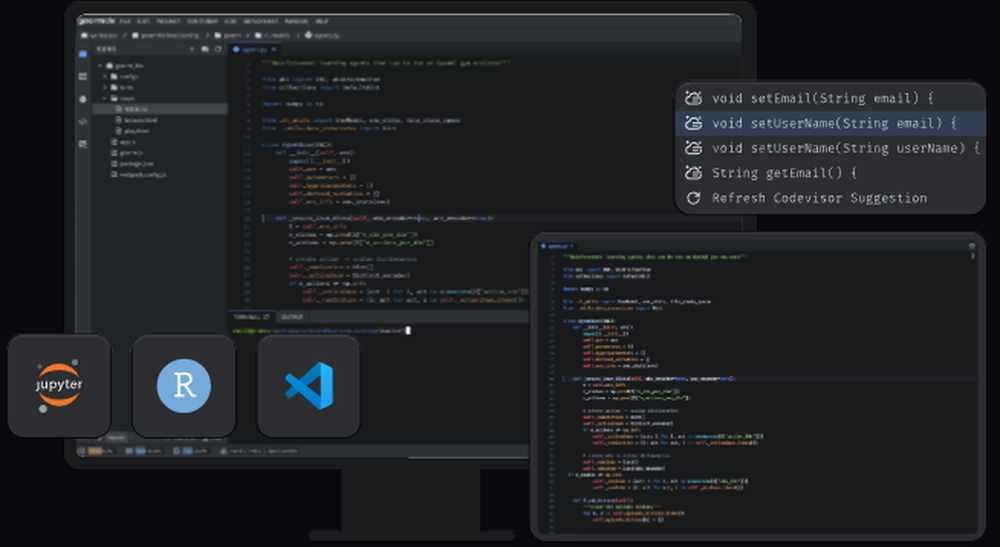
Task: Click the gear-shaped icon in the activity sidebar
Action: coord(83,99)
